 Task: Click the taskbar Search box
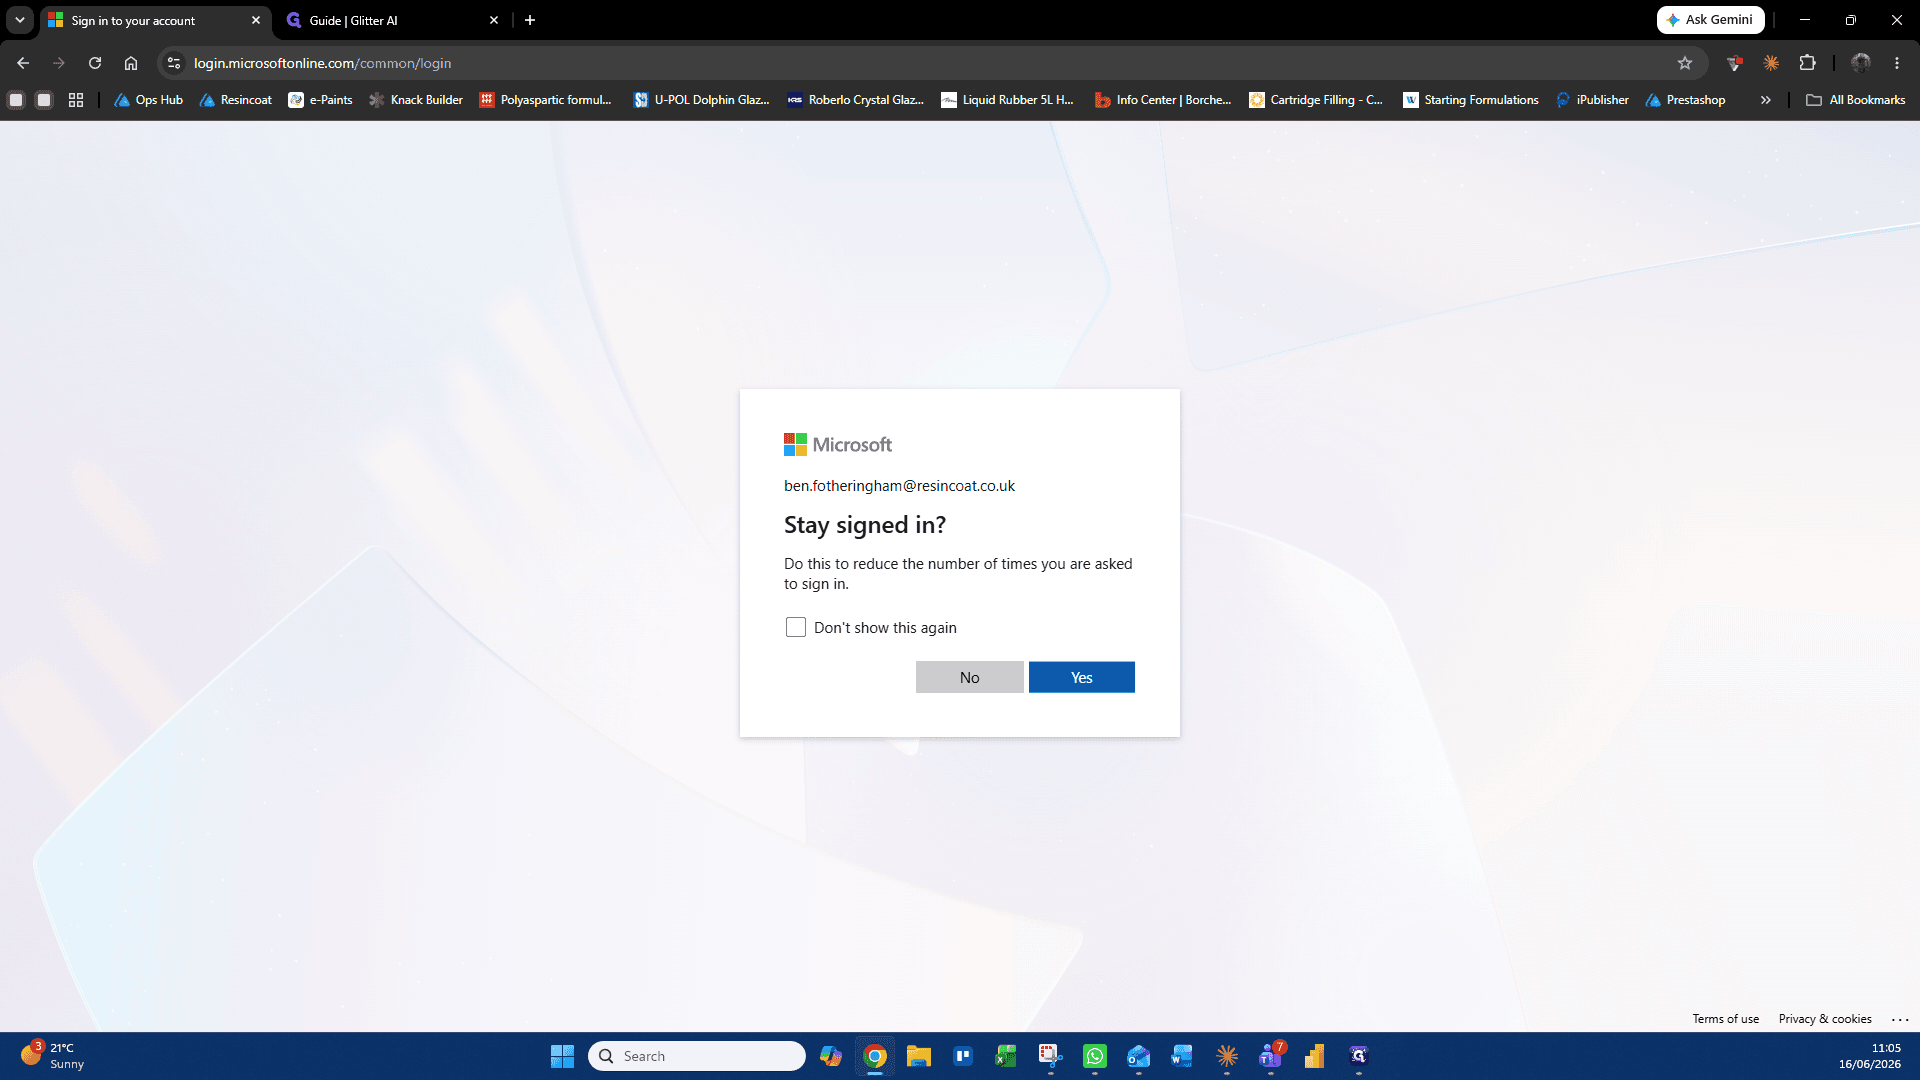coord(697,1056)
